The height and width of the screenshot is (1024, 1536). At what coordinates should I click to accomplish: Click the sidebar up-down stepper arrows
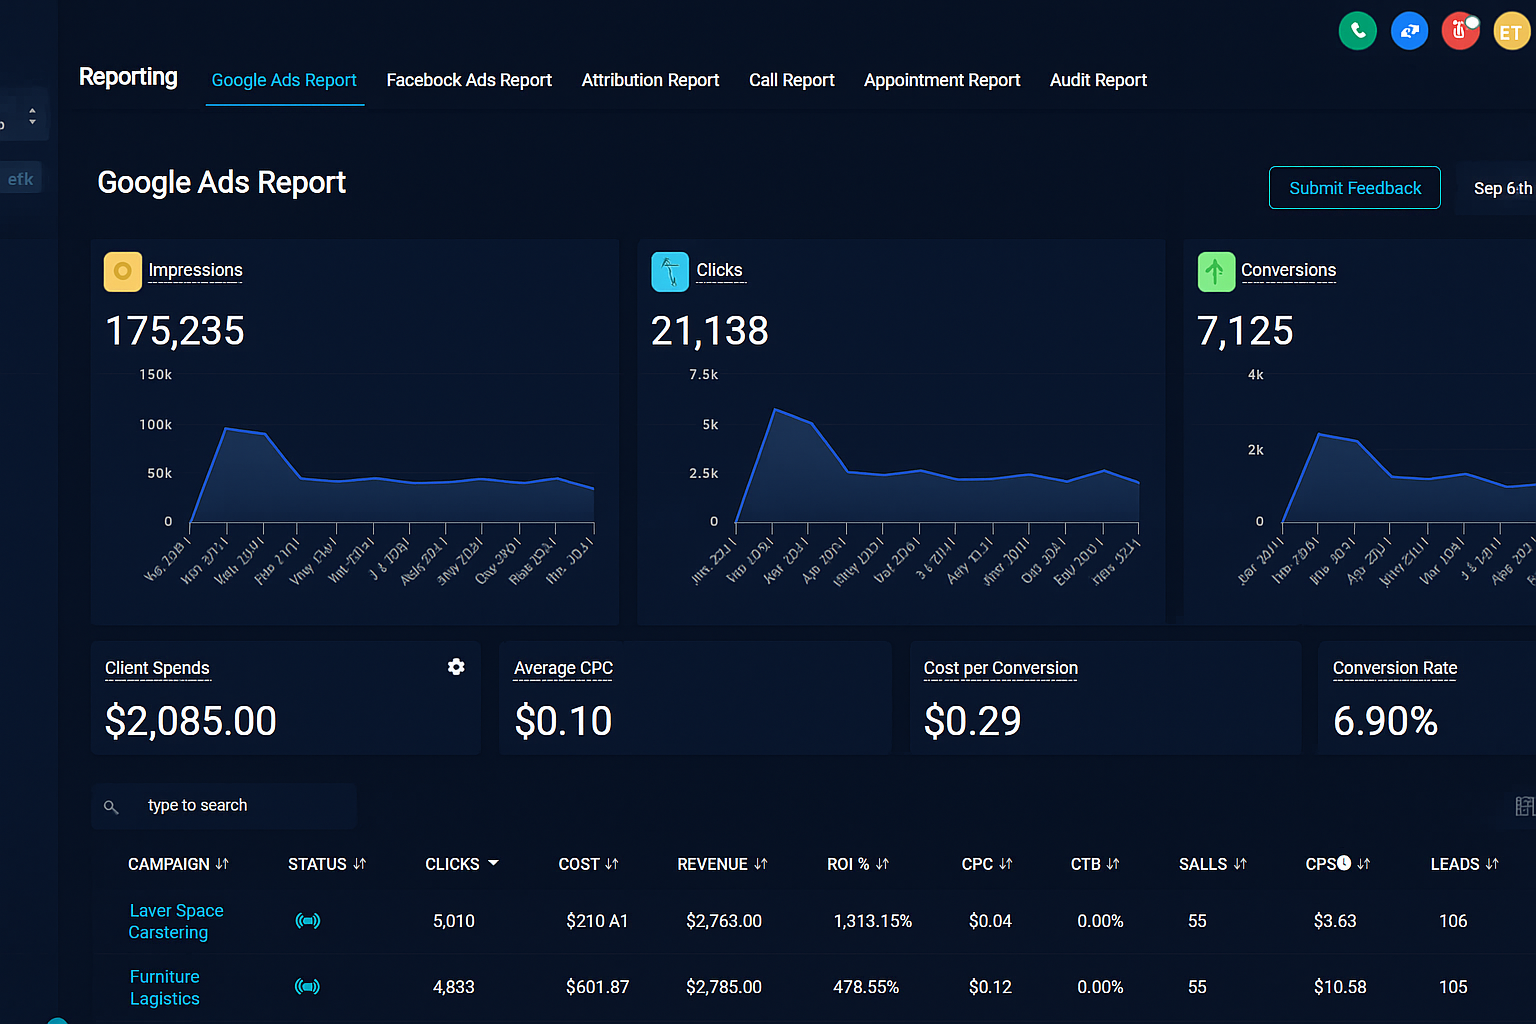tap(32, 117)
